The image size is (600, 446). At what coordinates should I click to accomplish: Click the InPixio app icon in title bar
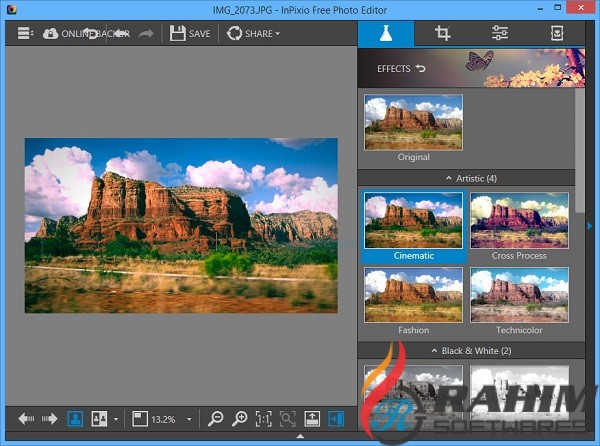(11, 10)
